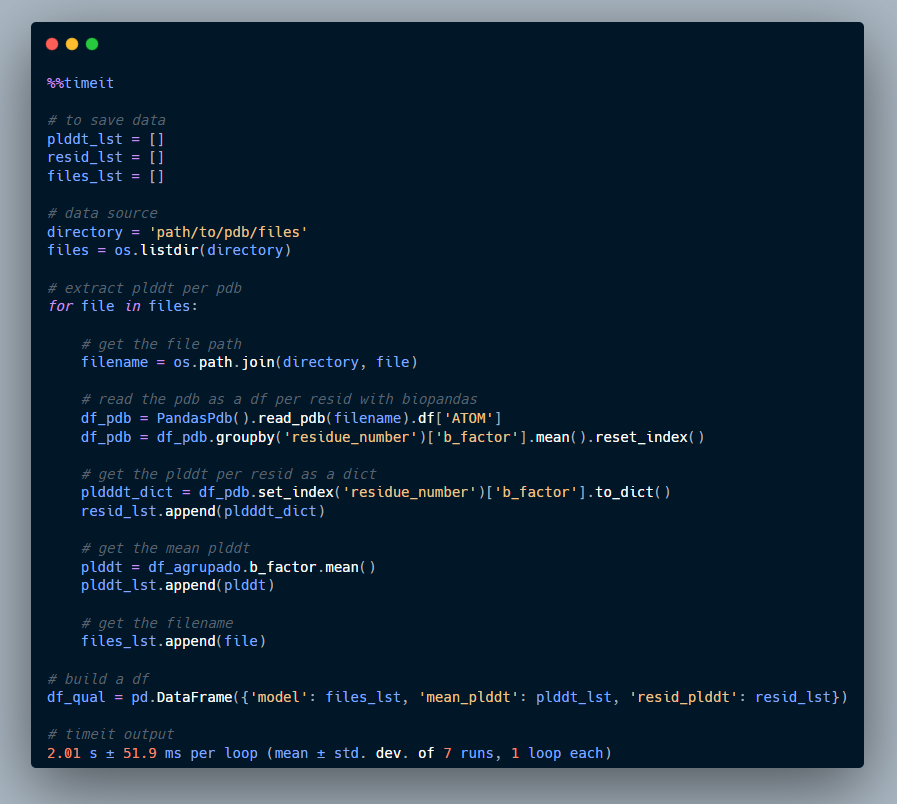The width and height of the screenshot is (897, 804).
Task: Click the 'model' dictionary key
Action: coord(279,697)
